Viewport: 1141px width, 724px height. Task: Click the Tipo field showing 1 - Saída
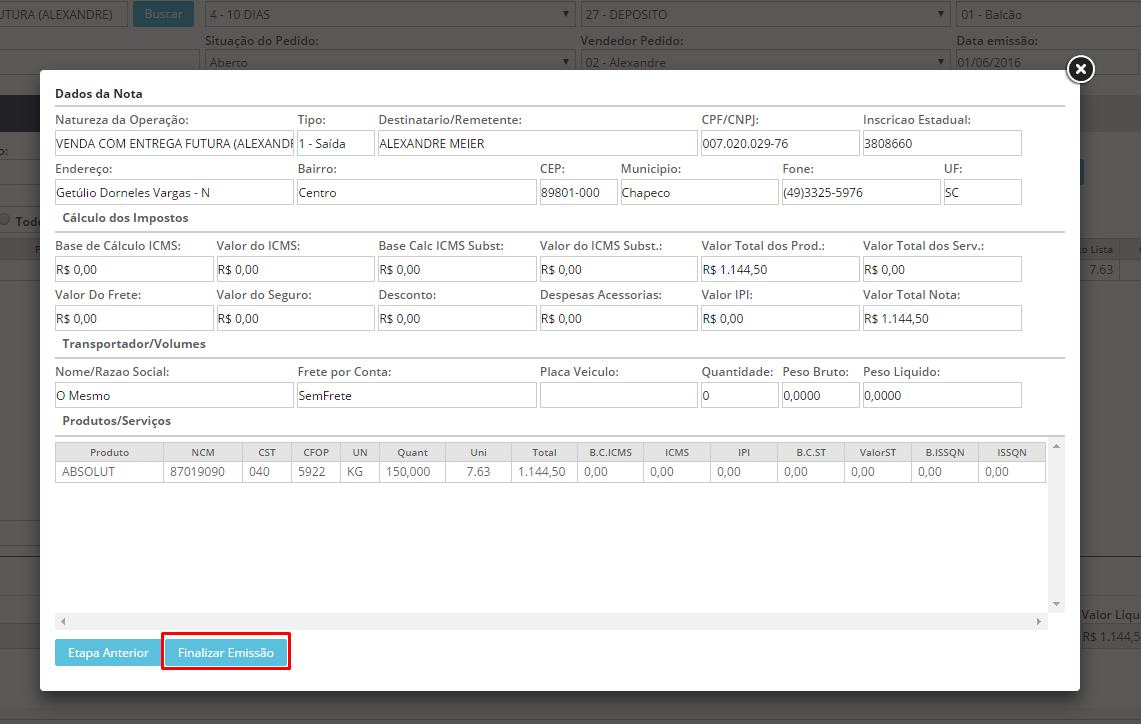(x=335, y=143)
